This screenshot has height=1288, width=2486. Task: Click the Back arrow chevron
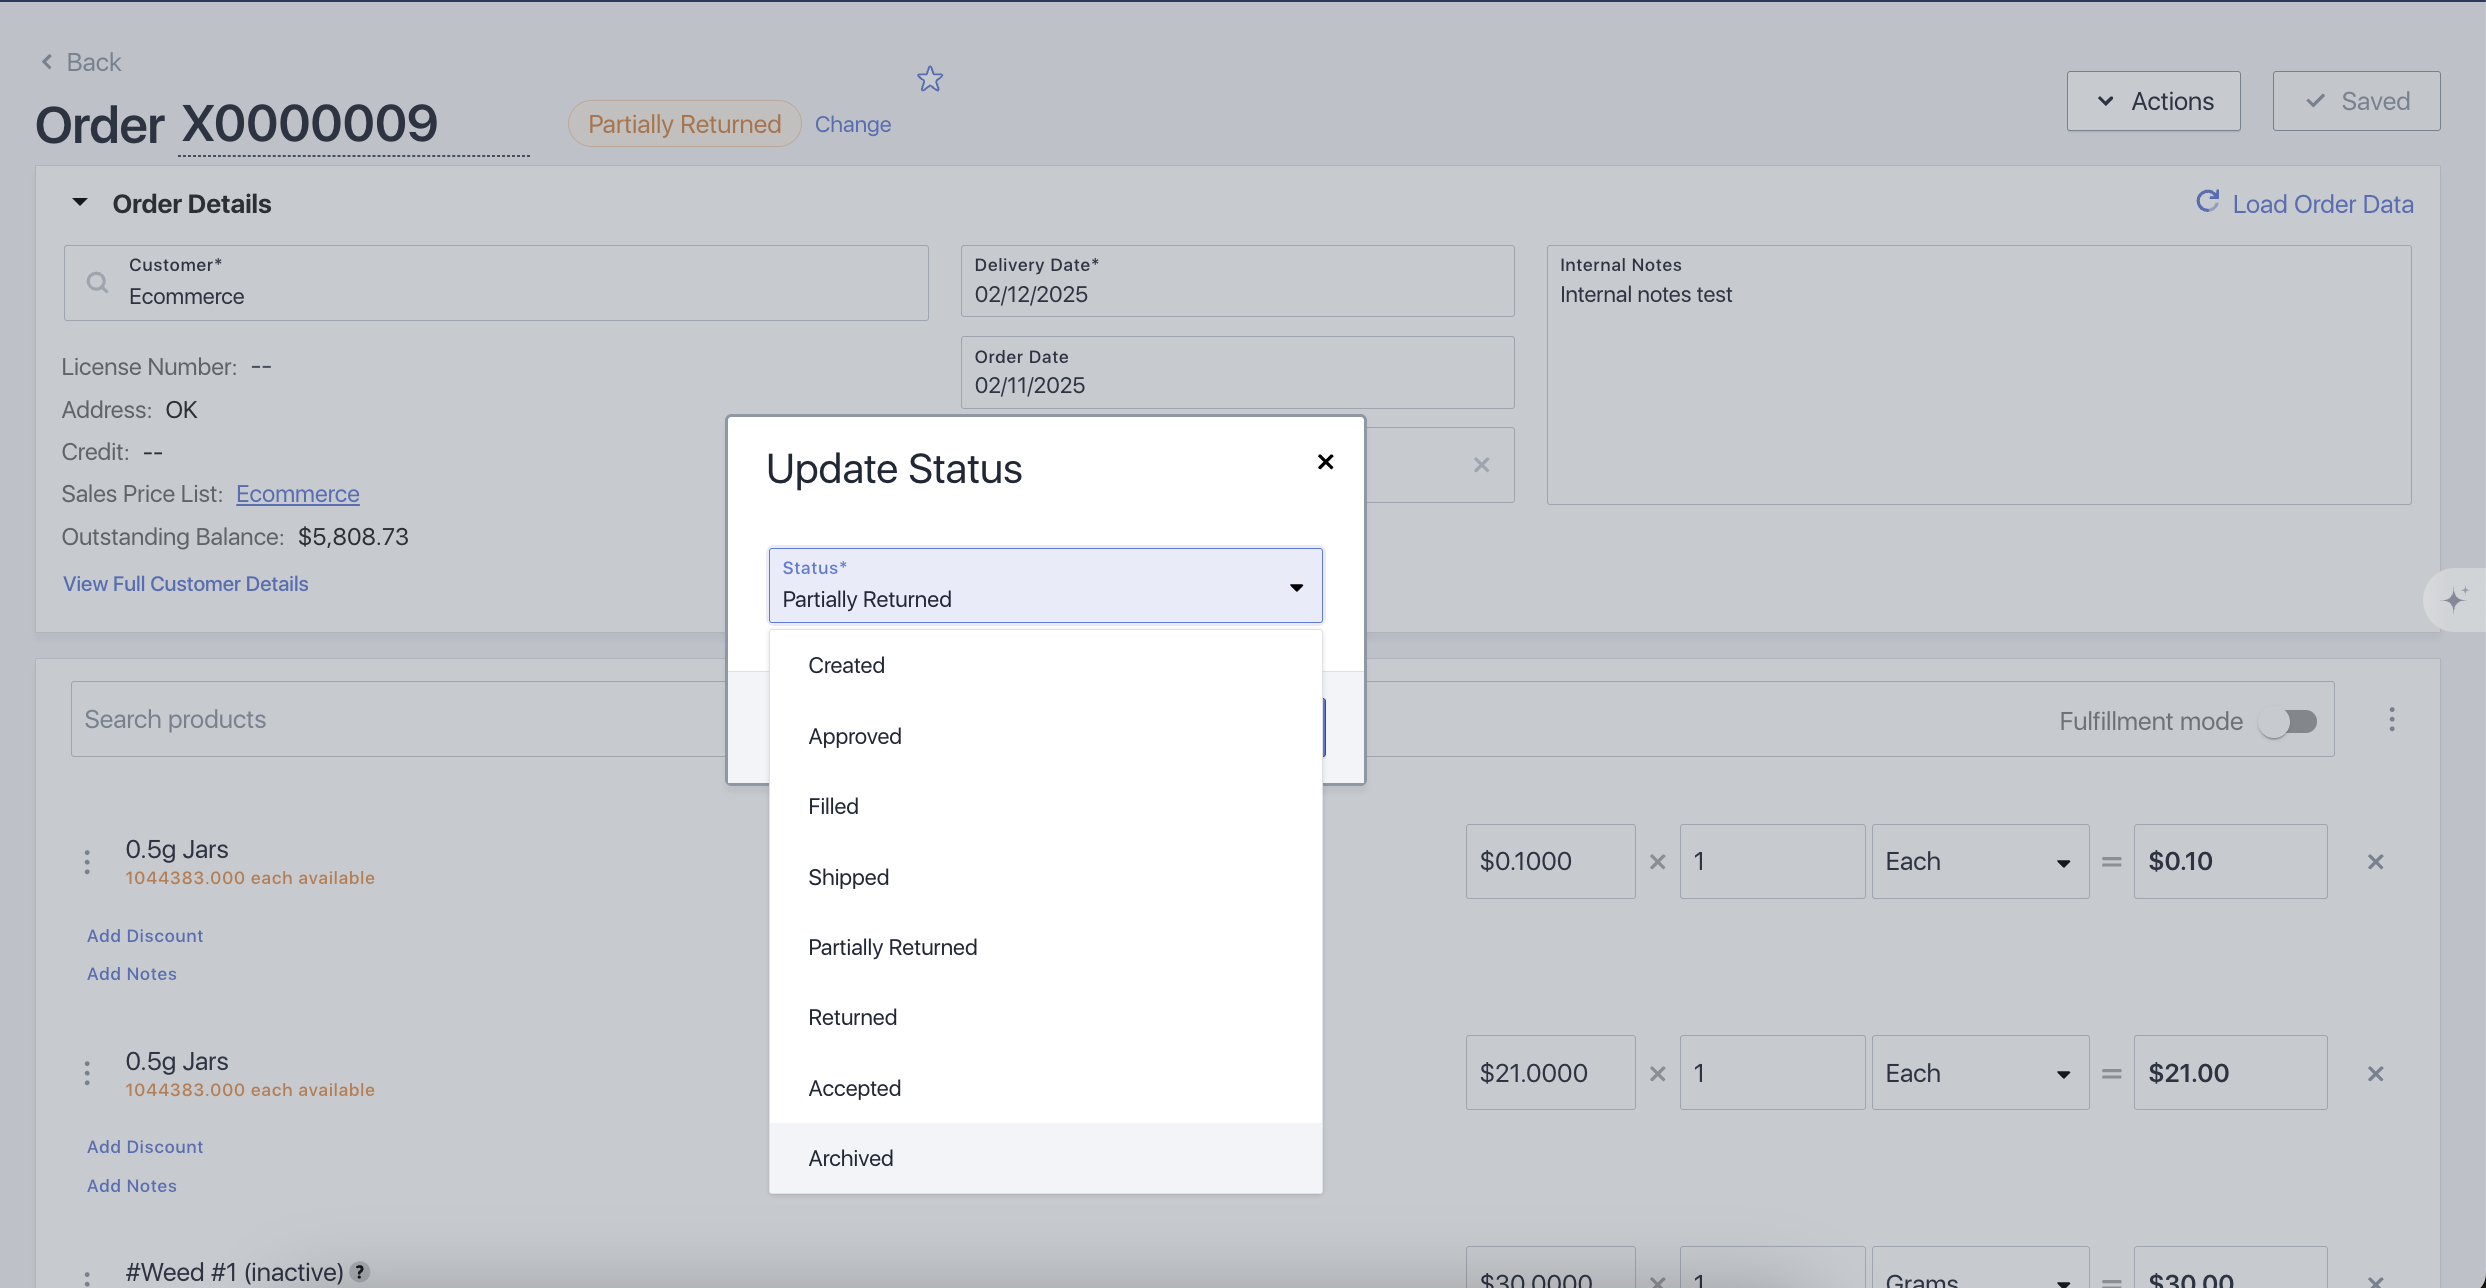coord(46,62)
